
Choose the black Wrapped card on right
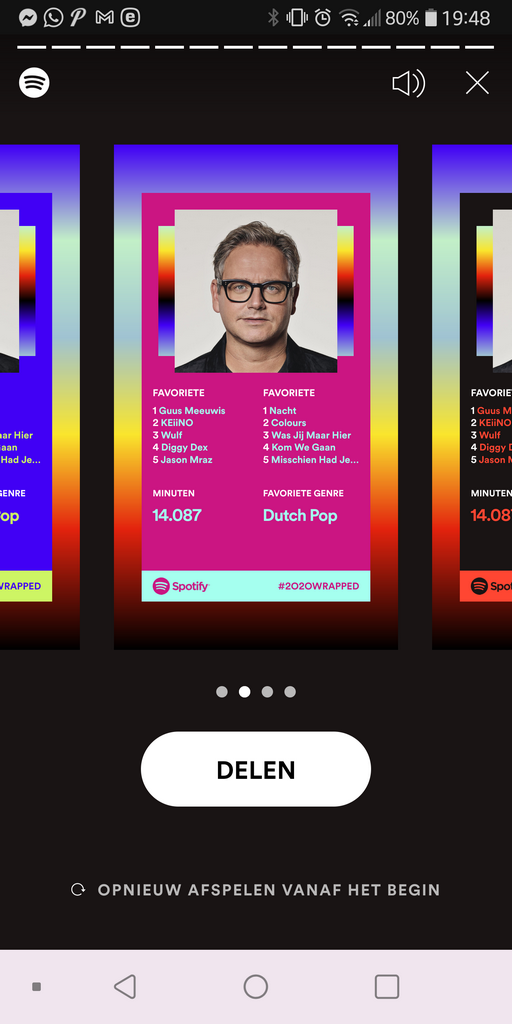click(x=472, y=397)
